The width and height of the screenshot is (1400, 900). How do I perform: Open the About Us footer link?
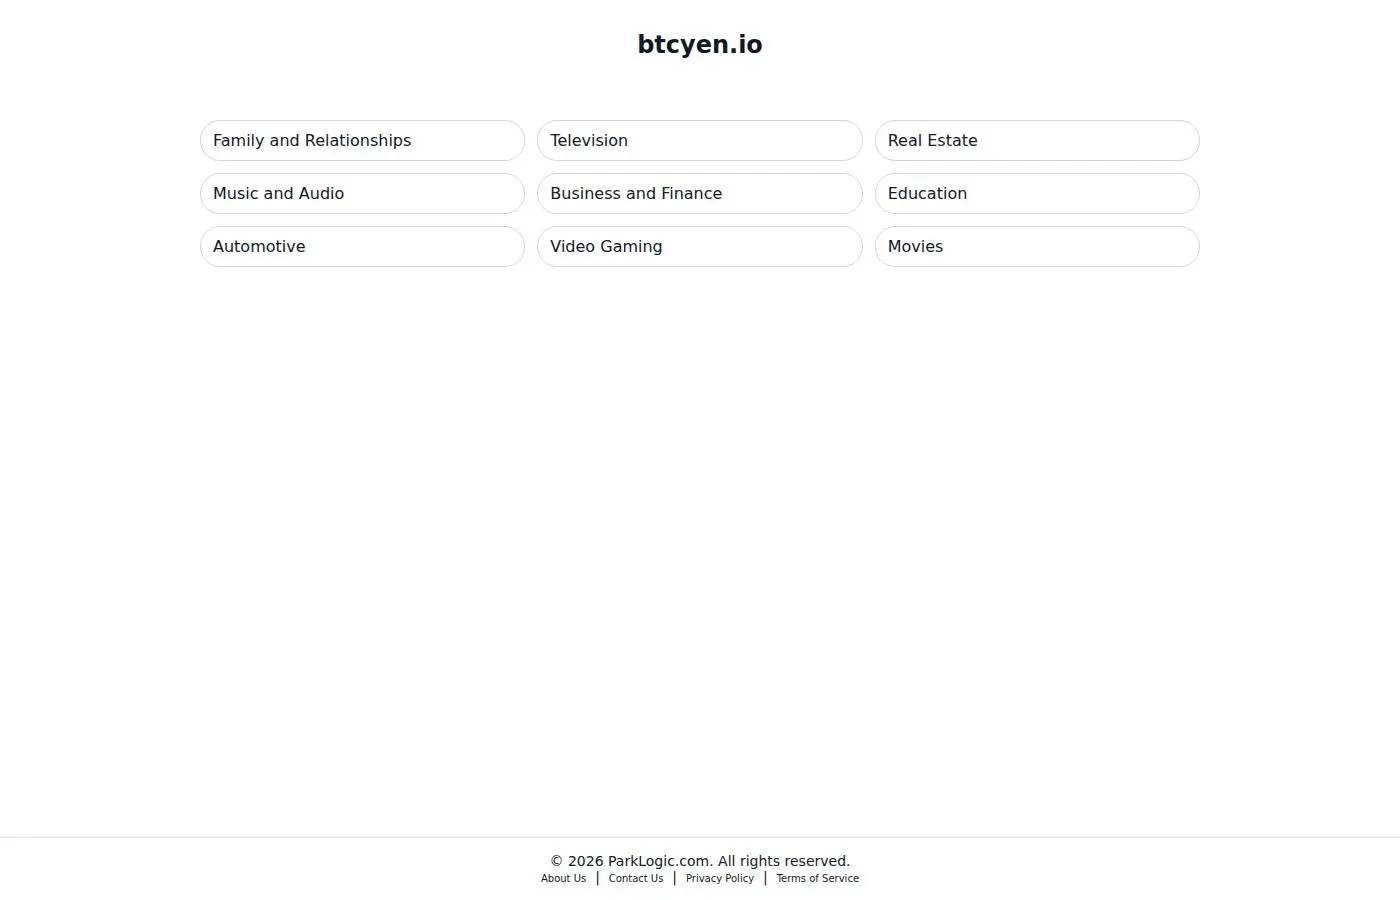pyautogui.click(x=564, y=879)
